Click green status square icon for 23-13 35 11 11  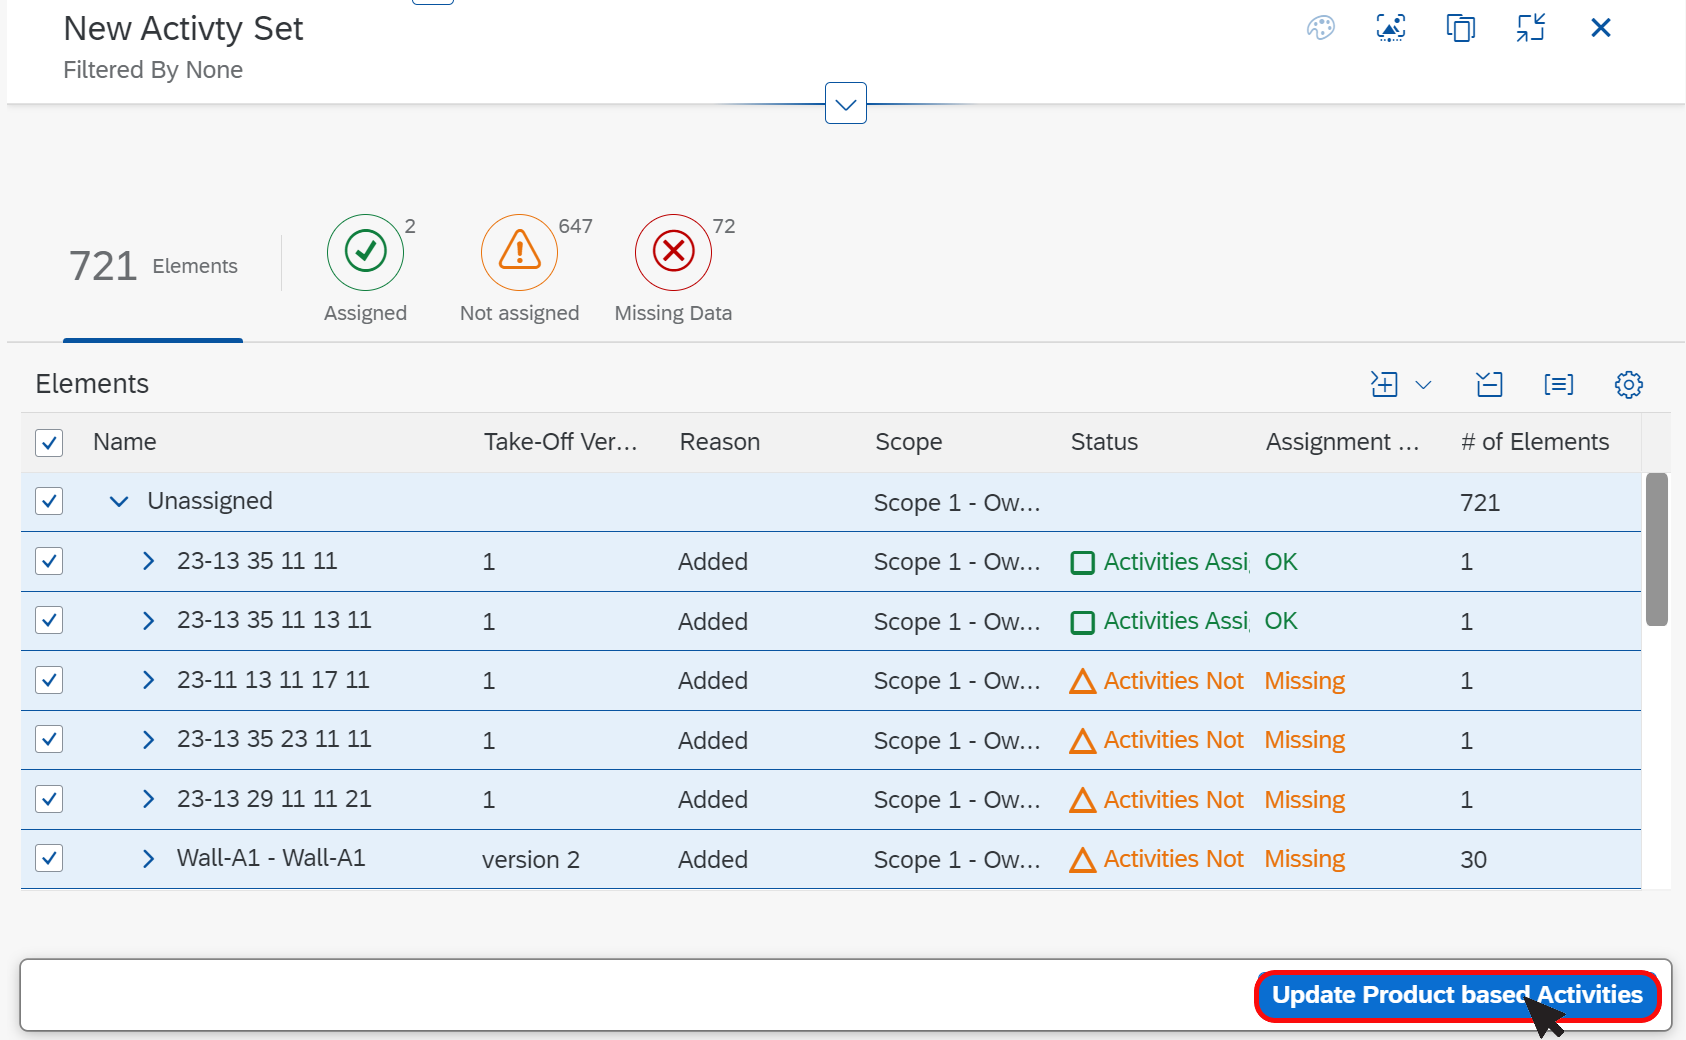pyautogui.click(x=1082, y=563)
